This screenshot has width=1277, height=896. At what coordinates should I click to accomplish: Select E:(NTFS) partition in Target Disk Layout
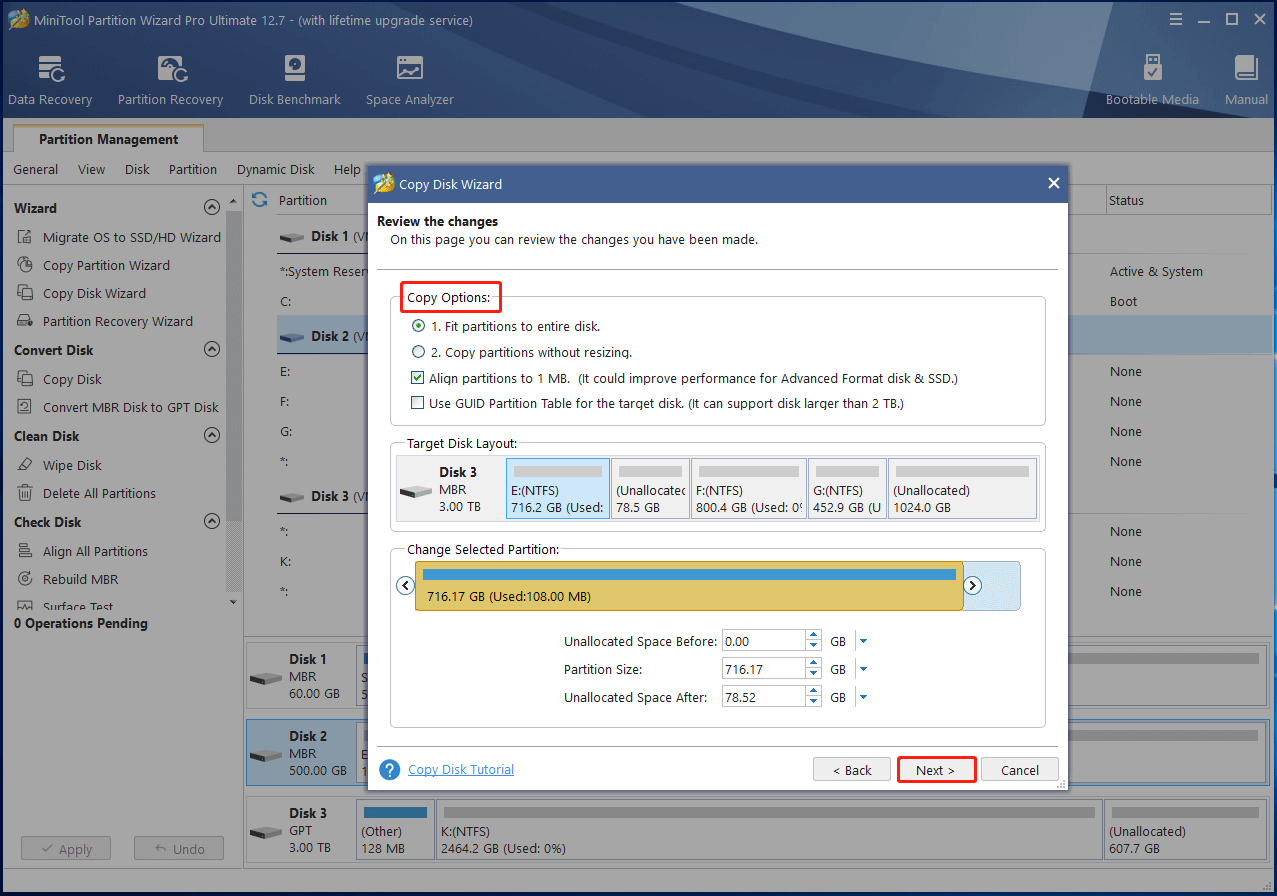(x=558, y=489)
